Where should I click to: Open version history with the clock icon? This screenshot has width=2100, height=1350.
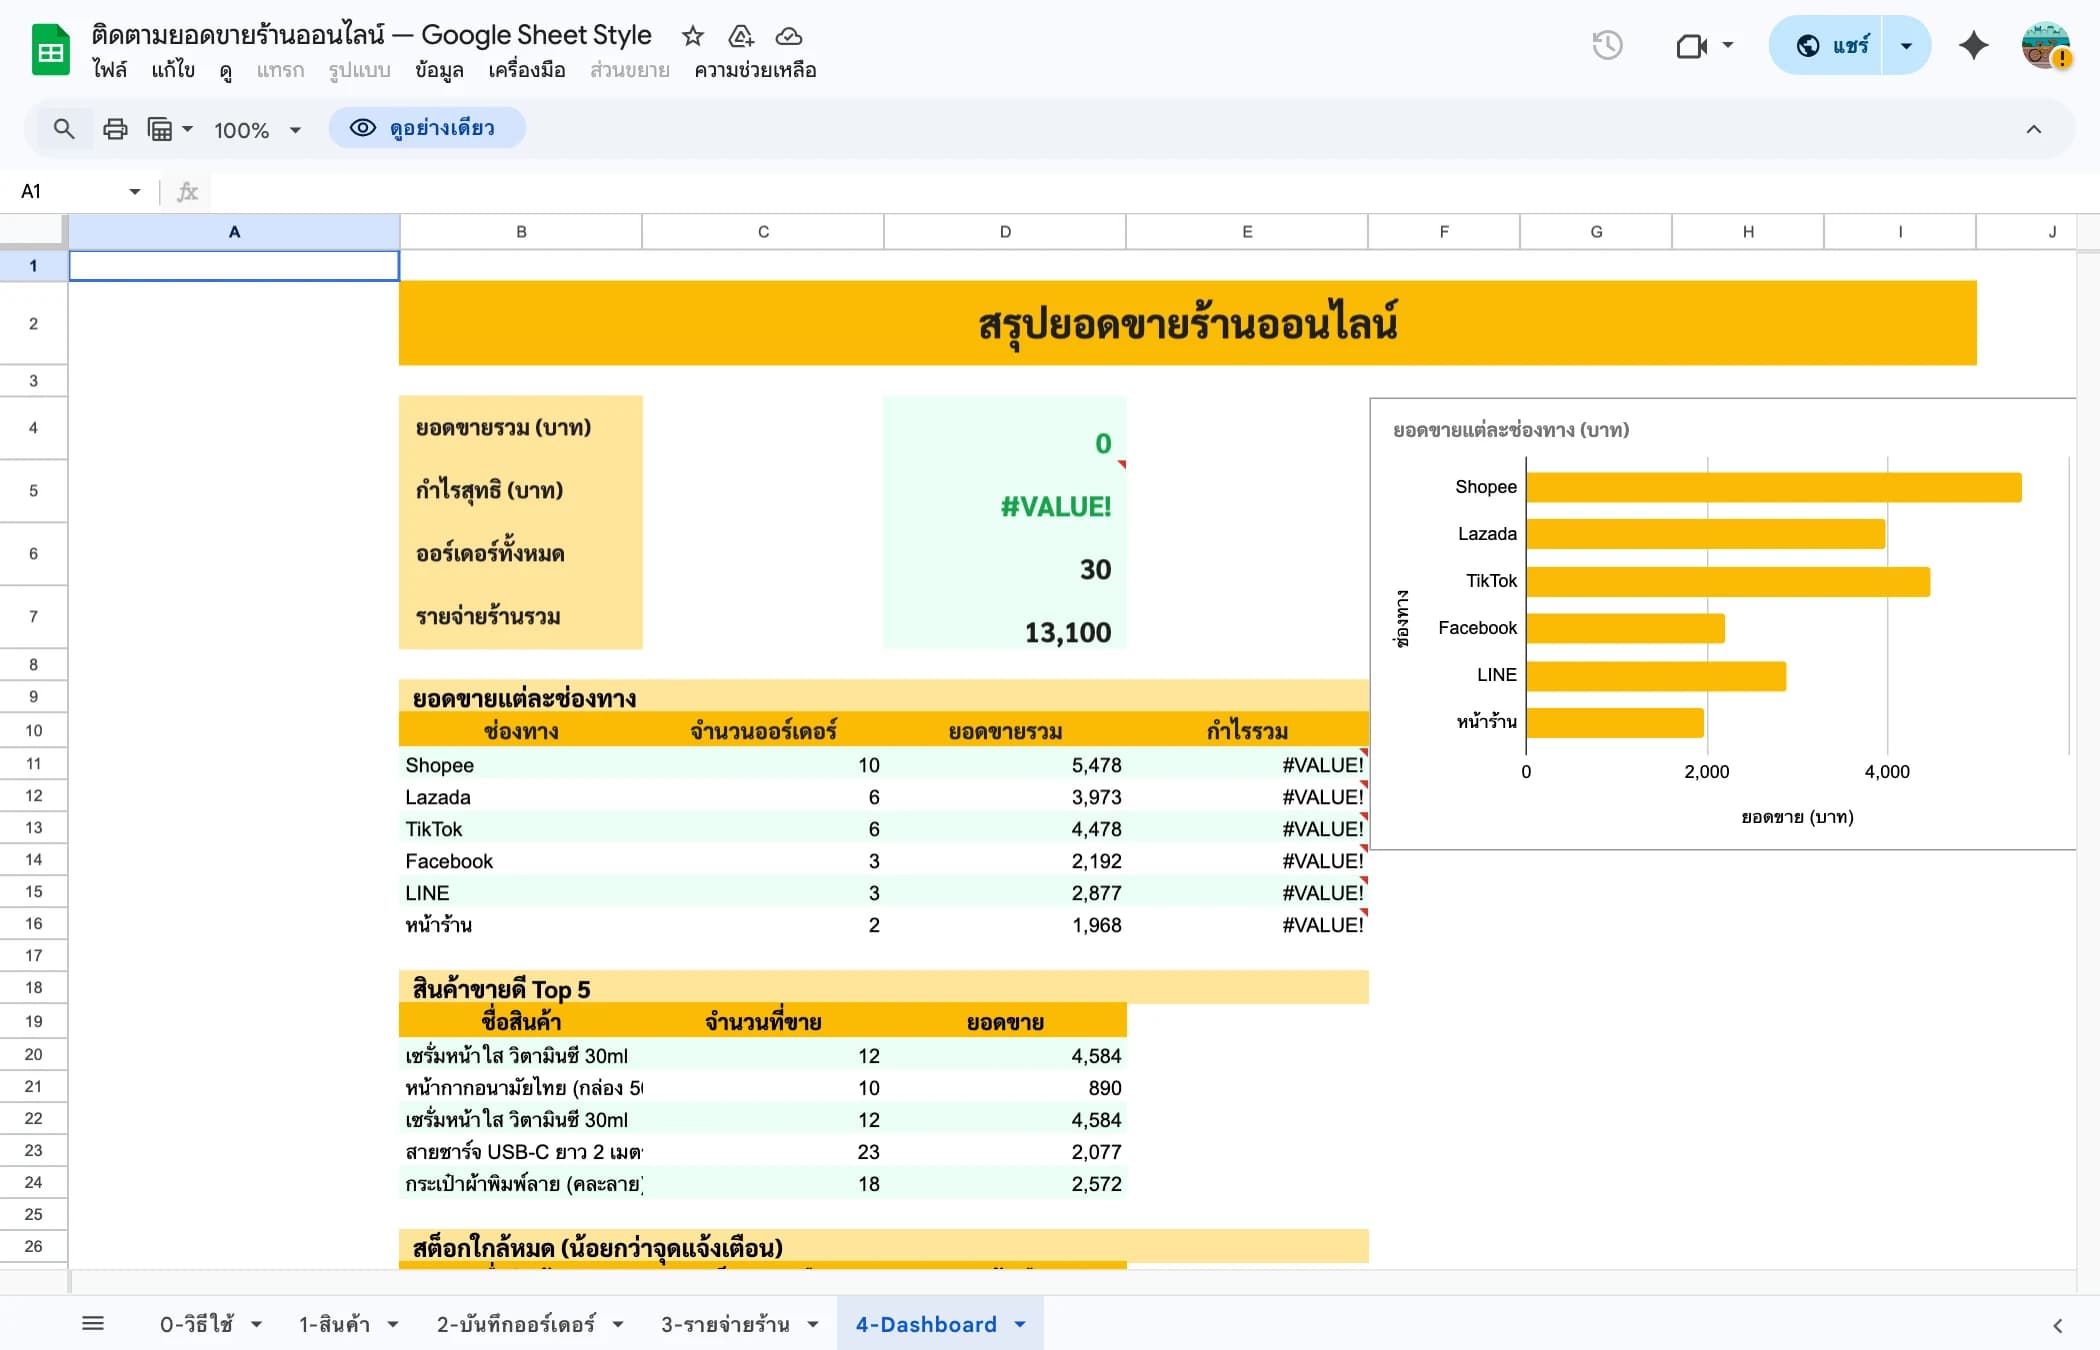pyautogui.click(x=1608, y=45)
